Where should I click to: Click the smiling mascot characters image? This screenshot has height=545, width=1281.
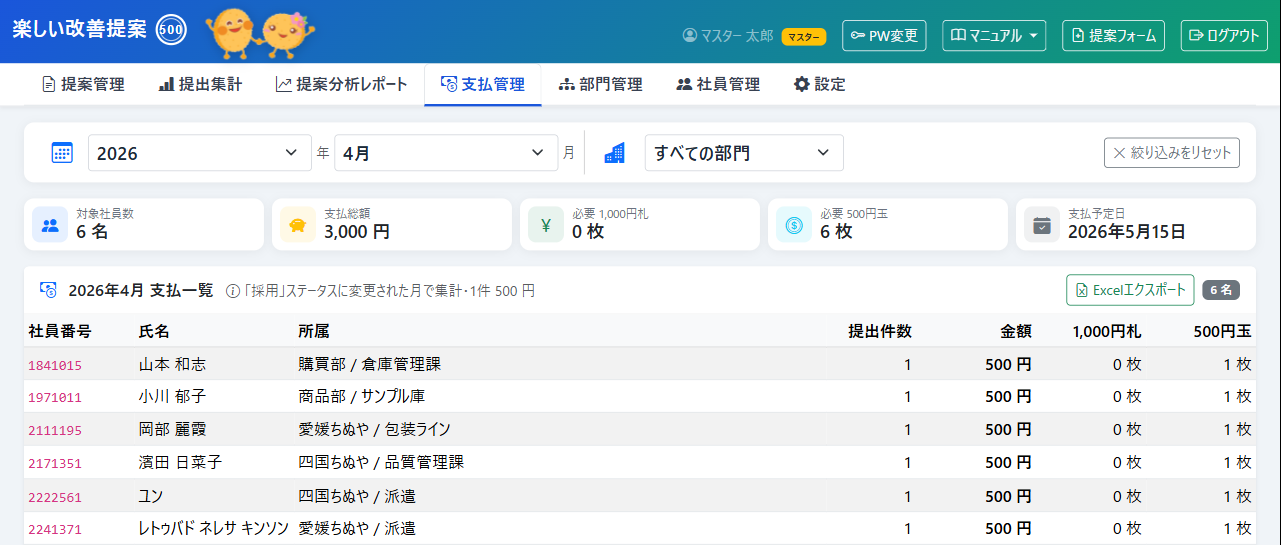pos(260,33)
